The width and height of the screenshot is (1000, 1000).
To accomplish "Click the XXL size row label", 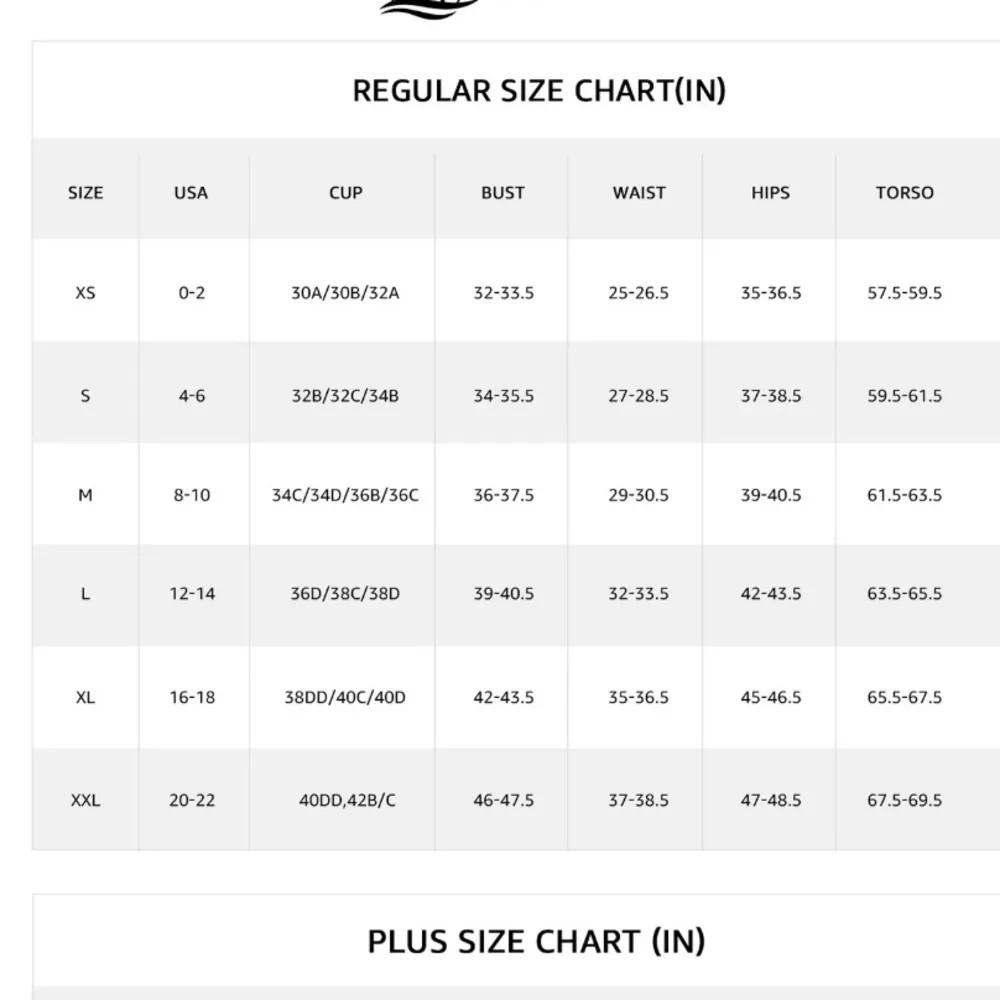I will (86, 800).
